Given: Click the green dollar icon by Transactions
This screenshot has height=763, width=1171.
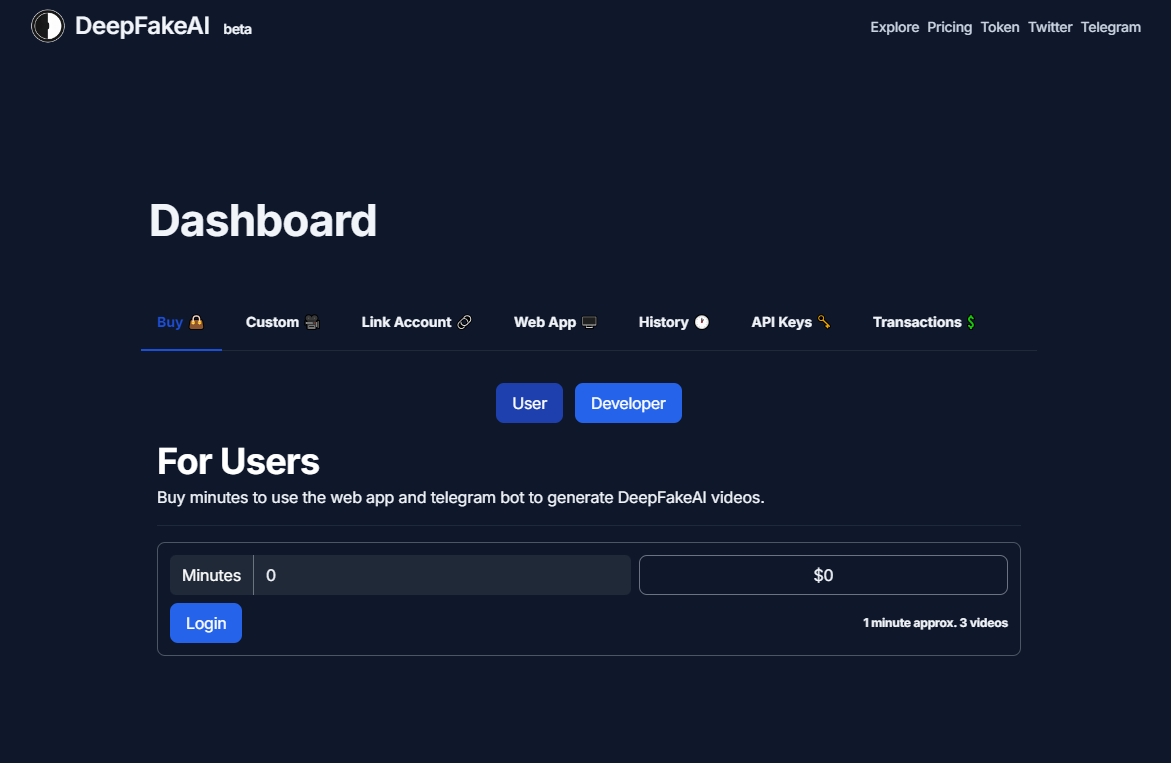Looking at the screenshot, I should 971,322.
